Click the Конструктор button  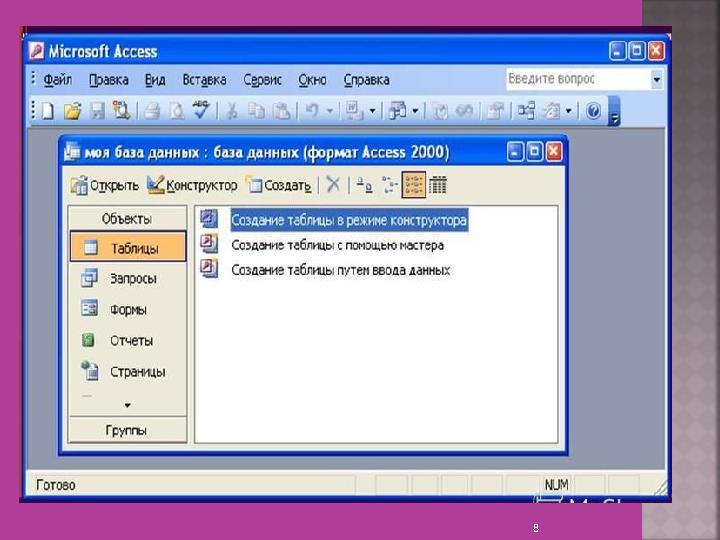coord(192,185)
